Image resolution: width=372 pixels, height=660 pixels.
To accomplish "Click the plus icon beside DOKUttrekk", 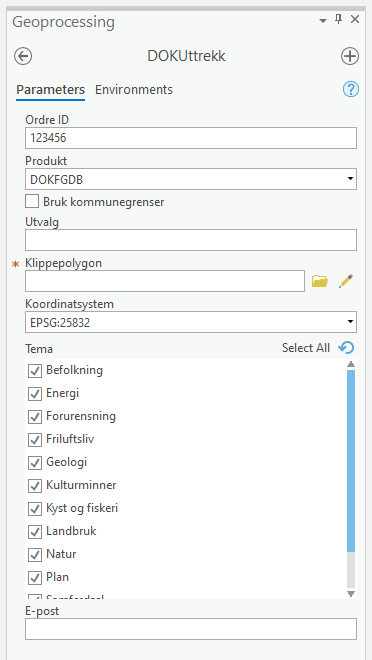I will tap(350, 56).
